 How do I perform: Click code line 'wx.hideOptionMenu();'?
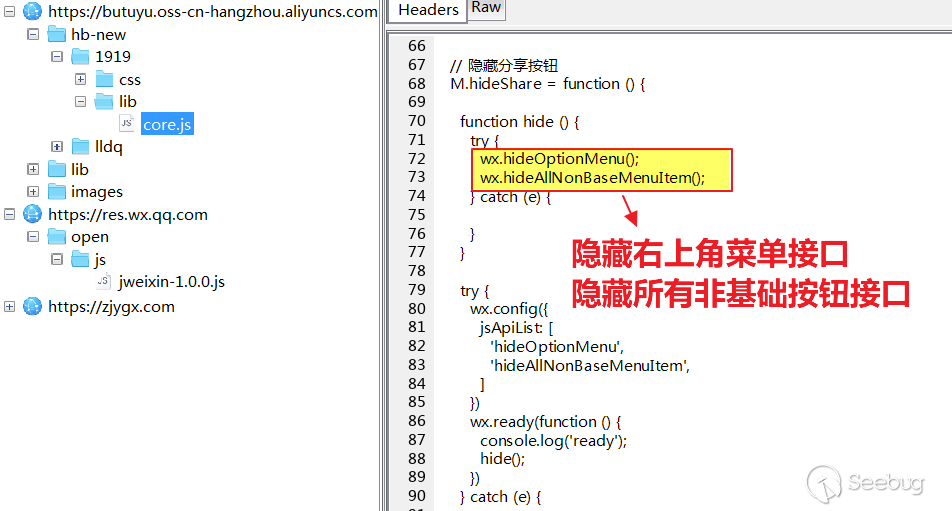(x=559, y=159)
